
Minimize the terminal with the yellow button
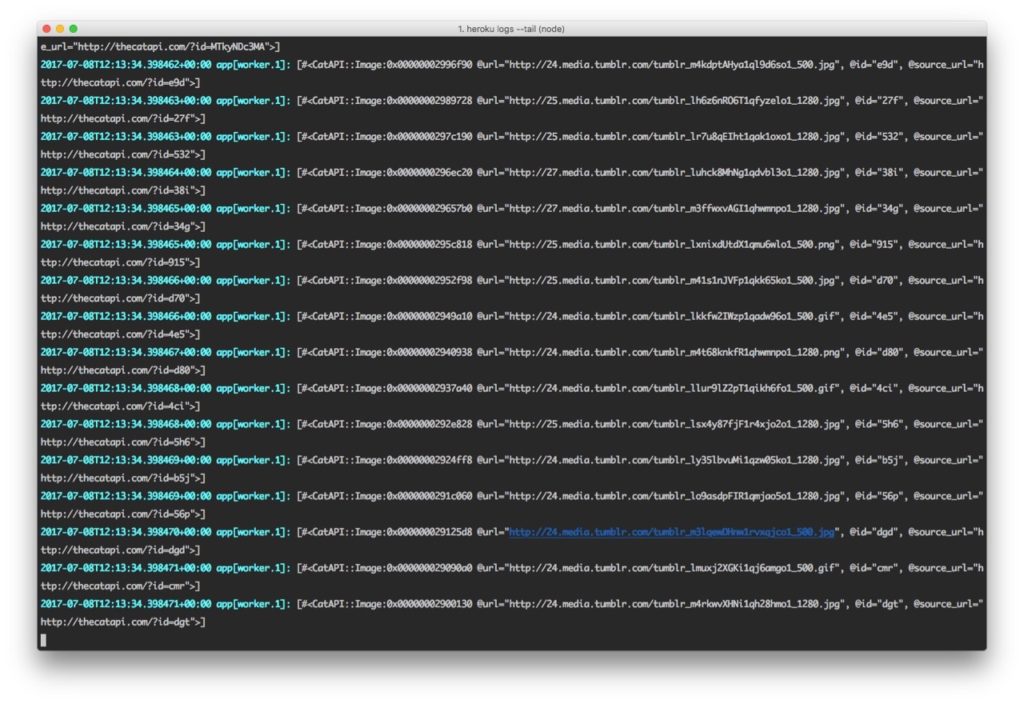coord(60,29)
